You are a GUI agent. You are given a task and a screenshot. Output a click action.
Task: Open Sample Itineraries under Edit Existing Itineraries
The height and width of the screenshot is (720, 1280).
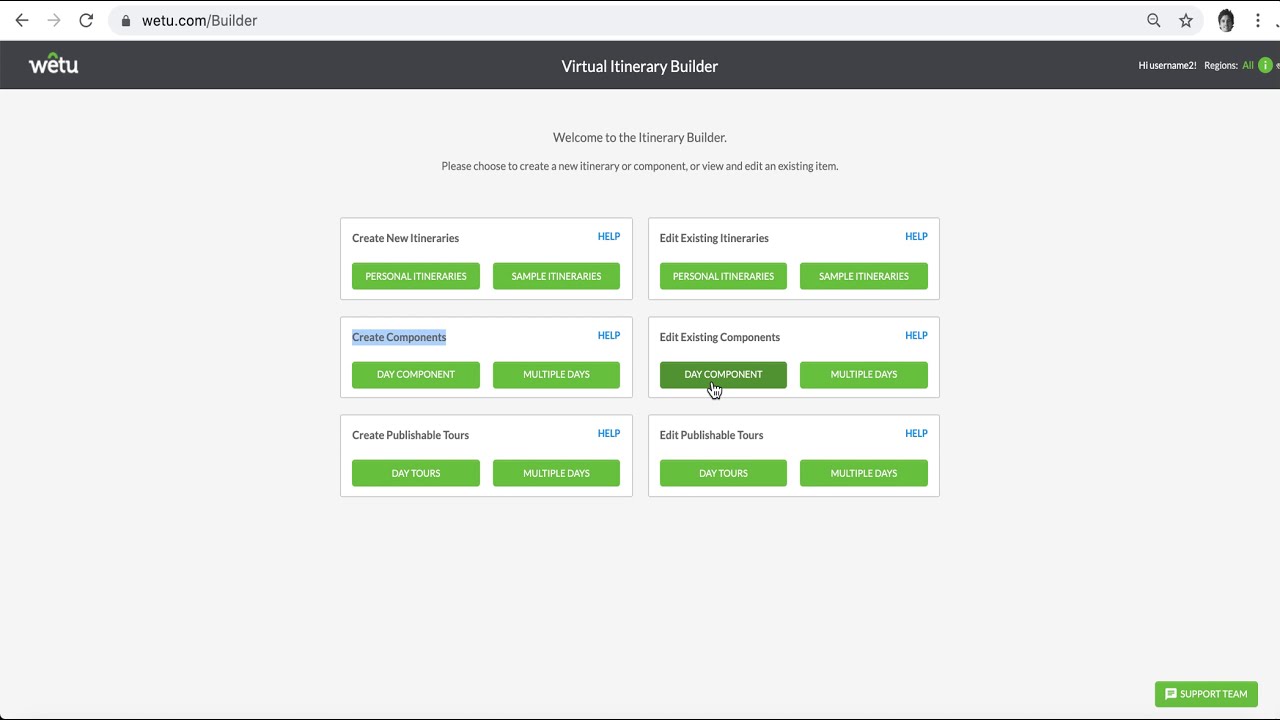click(x=864, y=276)
